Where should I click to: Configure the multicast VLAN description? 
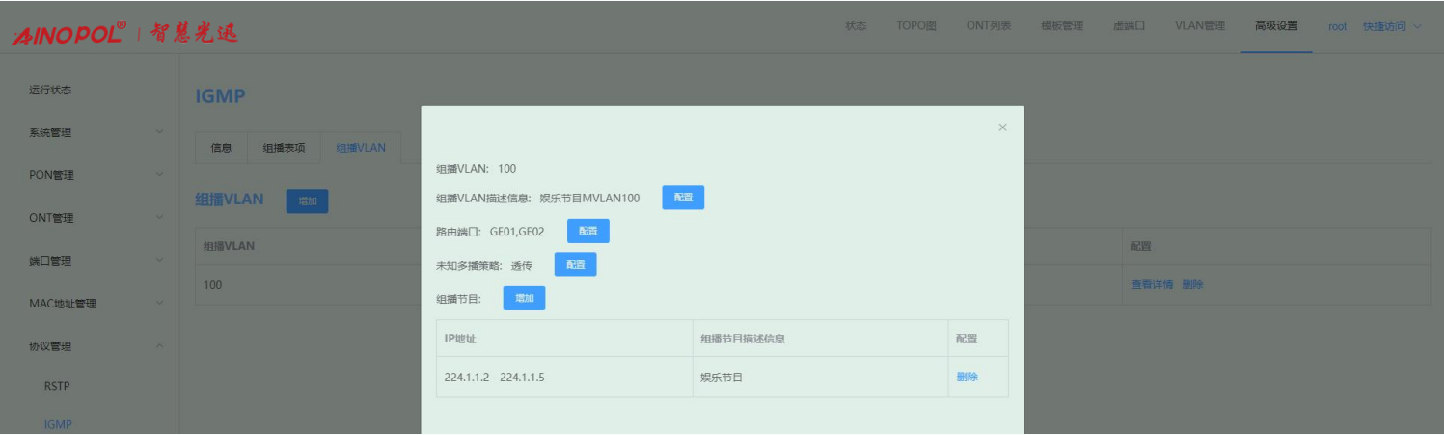tap(683, 198)
